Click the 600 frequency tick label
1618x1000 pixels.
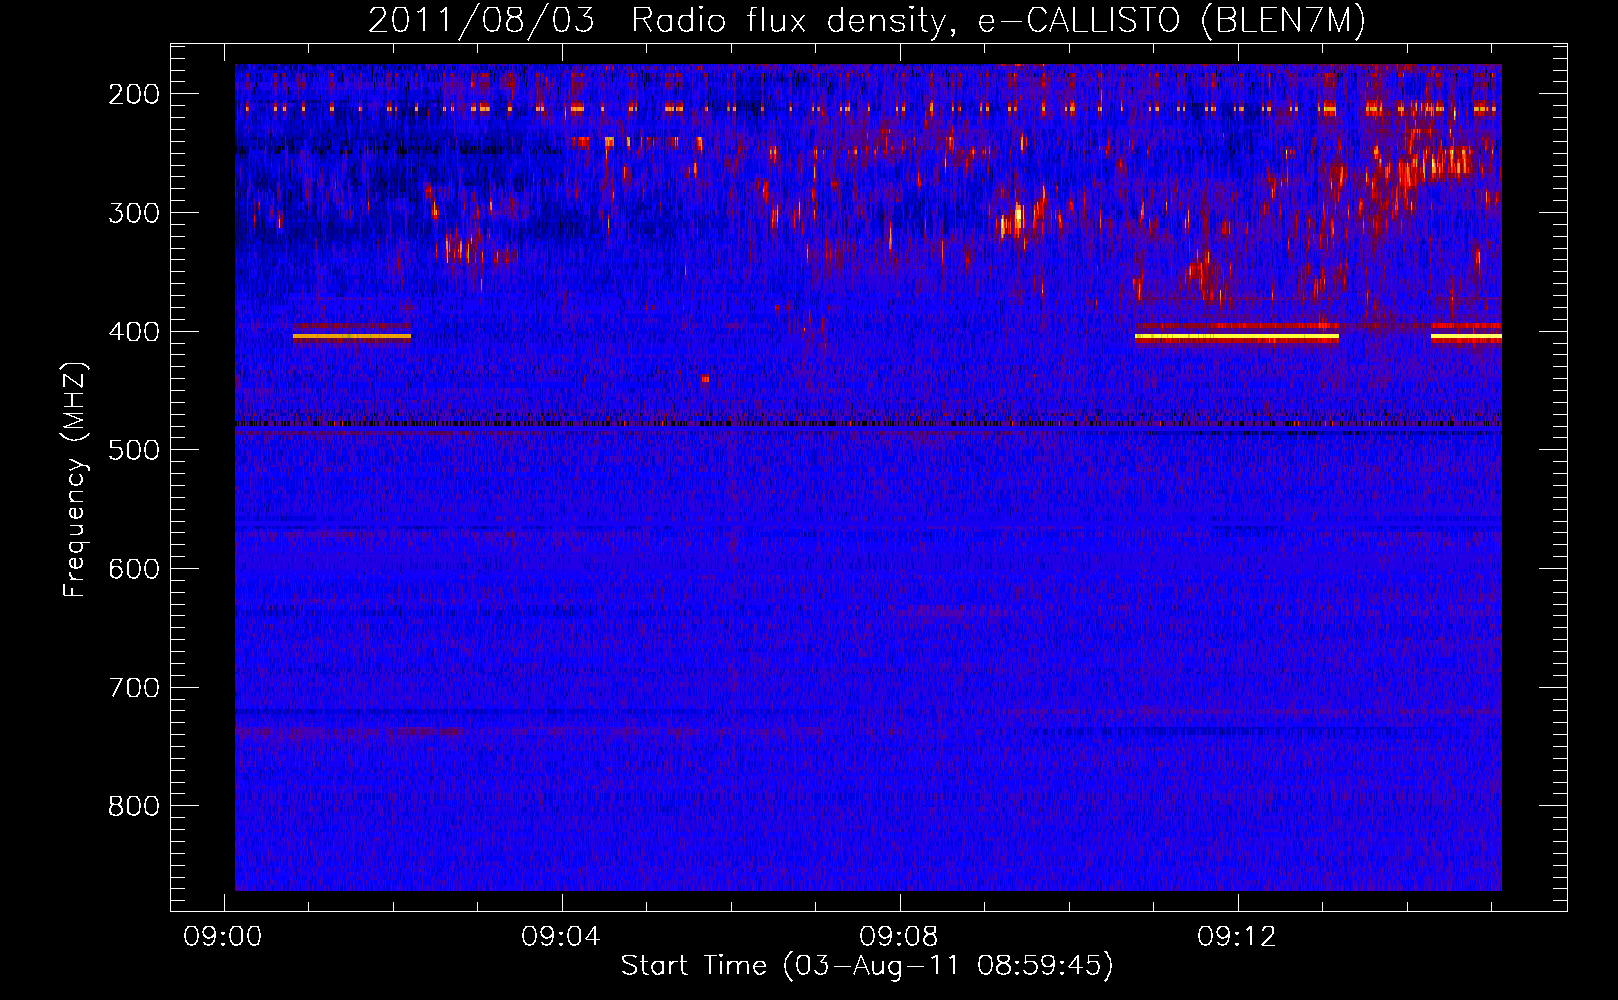(134, 569)
